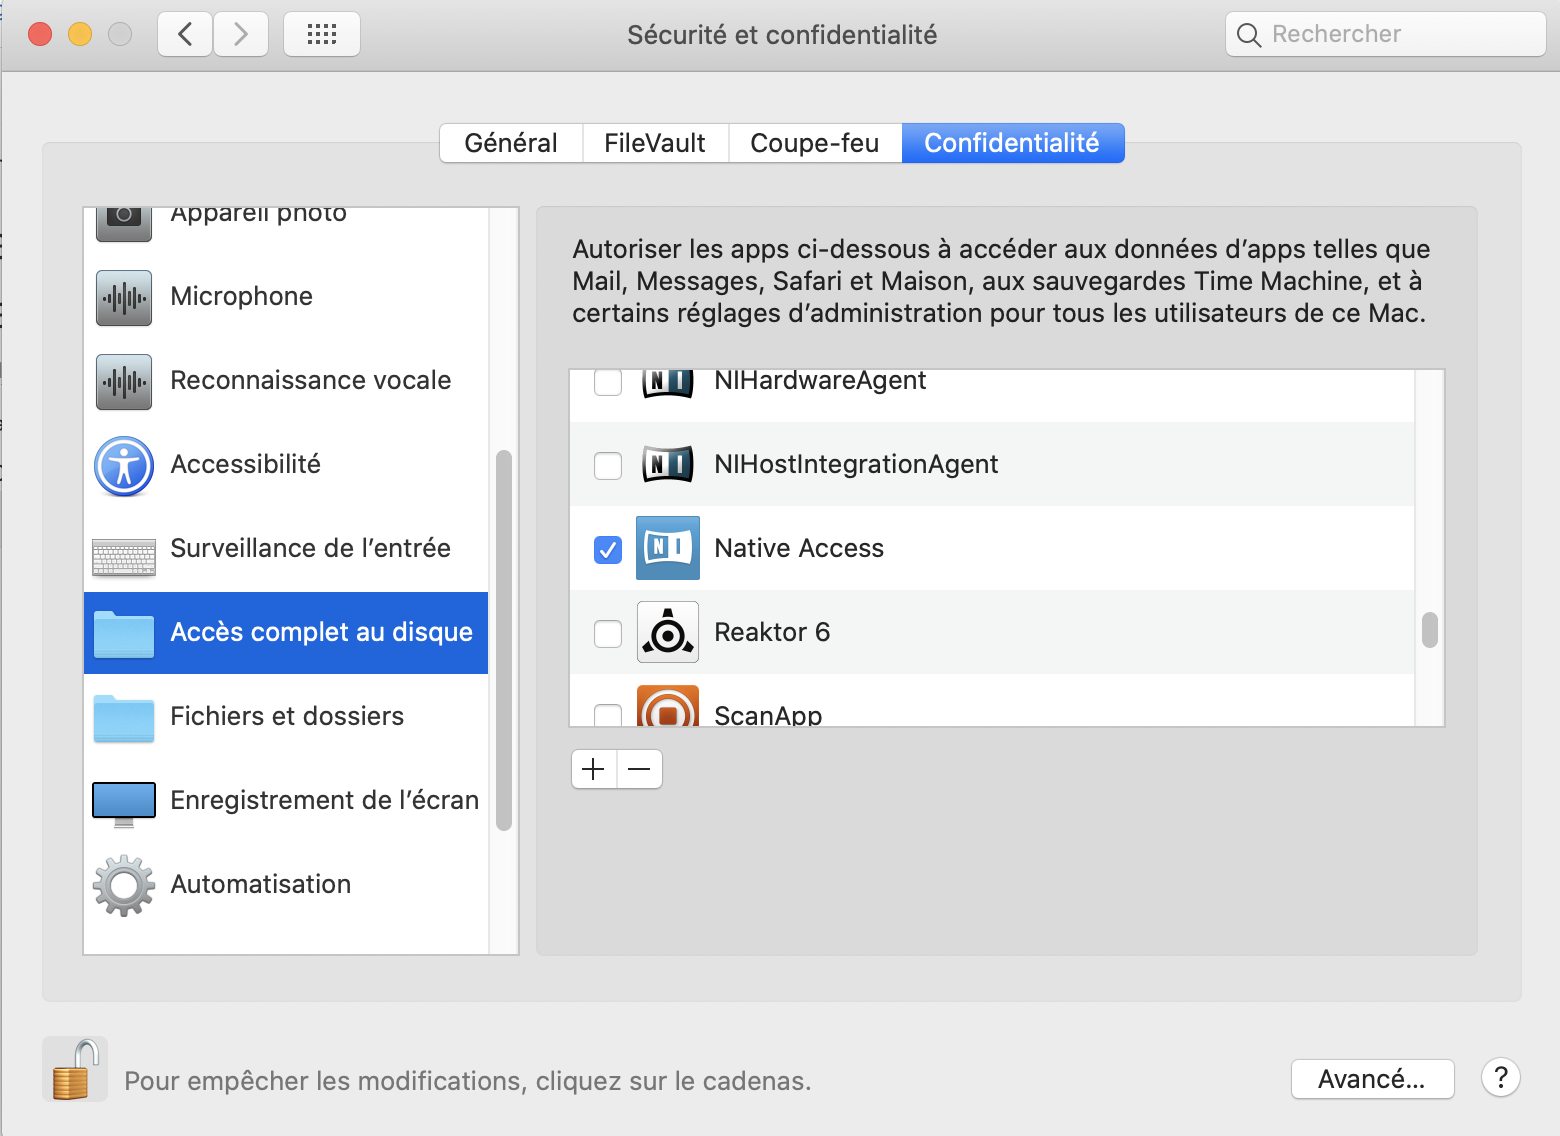This screenshot has width=1560, height=1136.
Task: Click the NIHardwareAgent app icon
Action: point(668,384)
